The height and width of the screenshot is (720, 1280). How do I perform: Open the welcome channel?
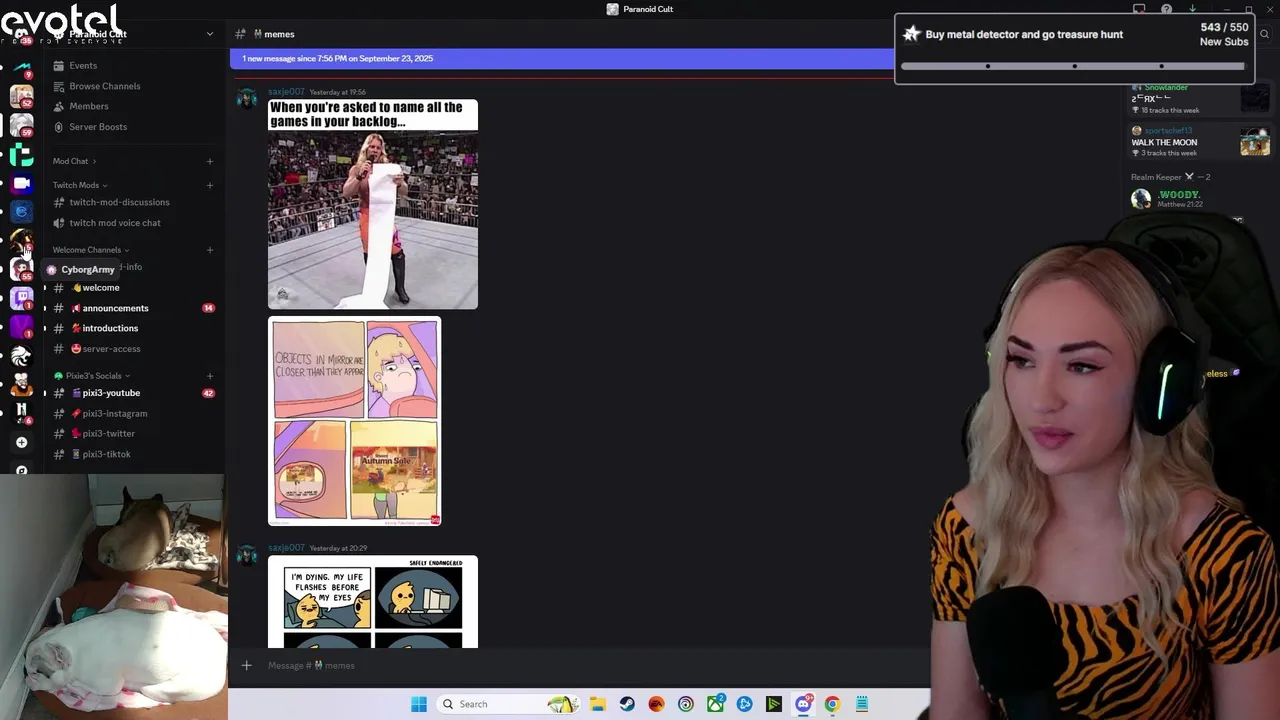(x=100, y=288)
